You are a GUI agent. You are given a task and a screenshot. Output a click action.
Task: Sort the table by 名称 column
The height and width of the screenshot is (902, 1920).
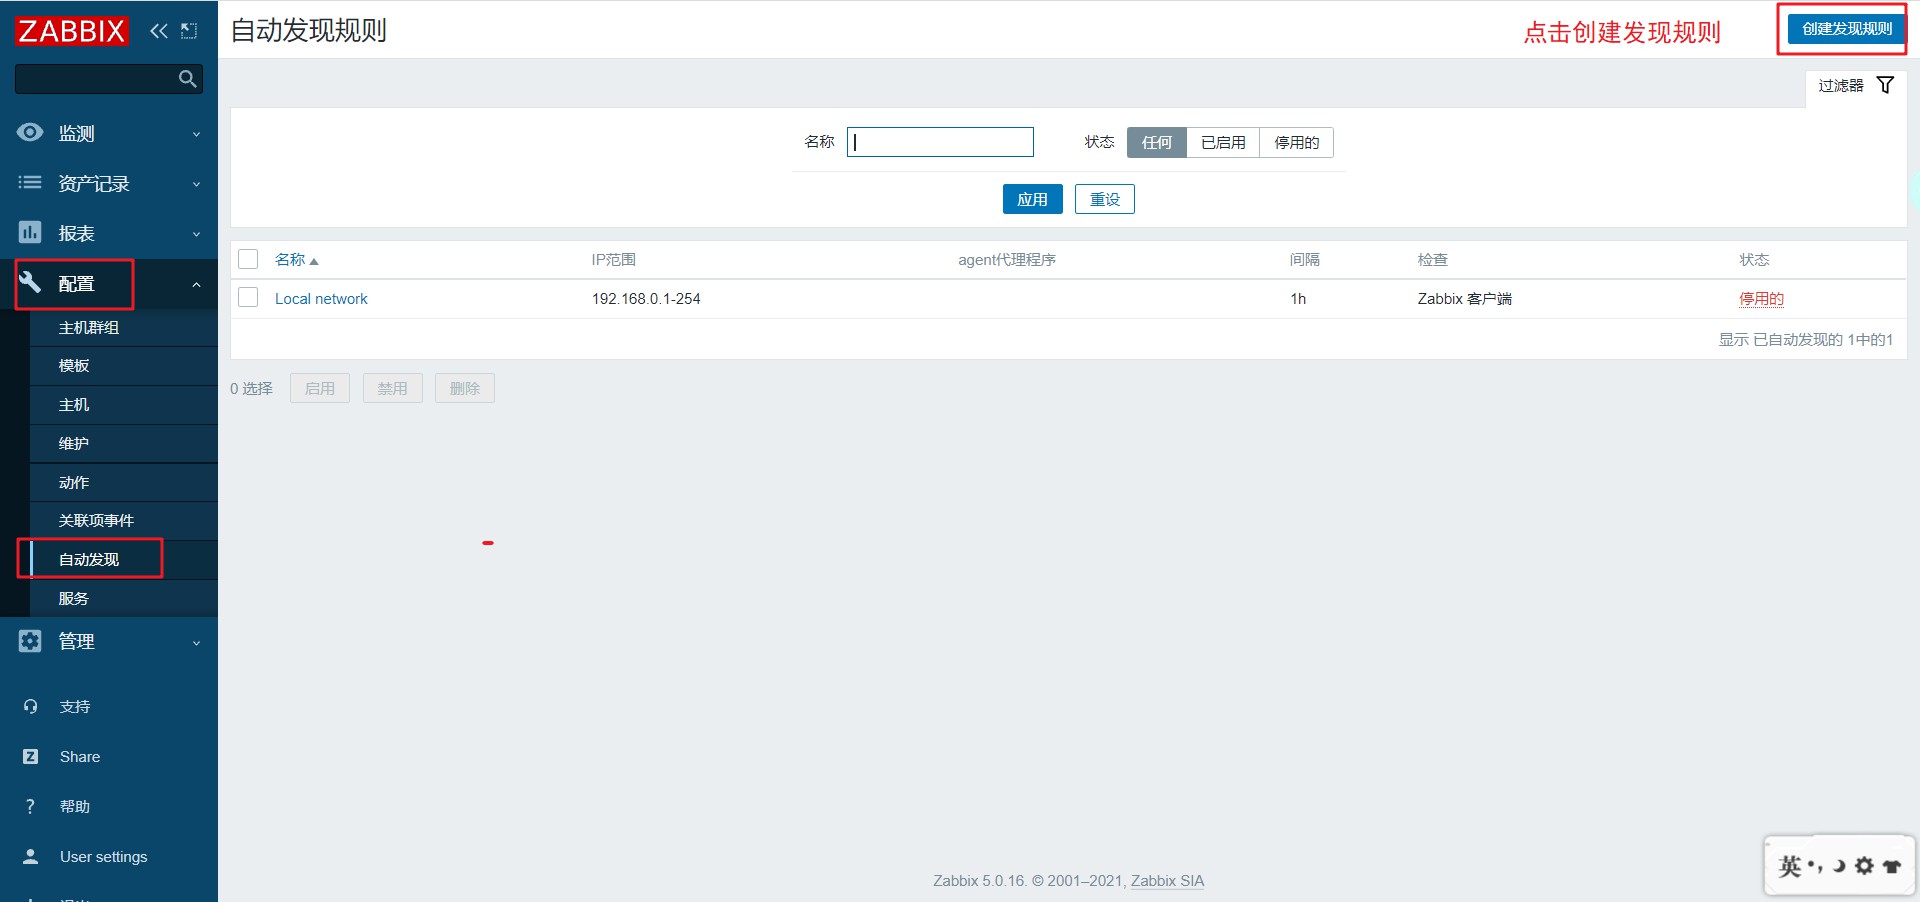(x=296, y=260)
